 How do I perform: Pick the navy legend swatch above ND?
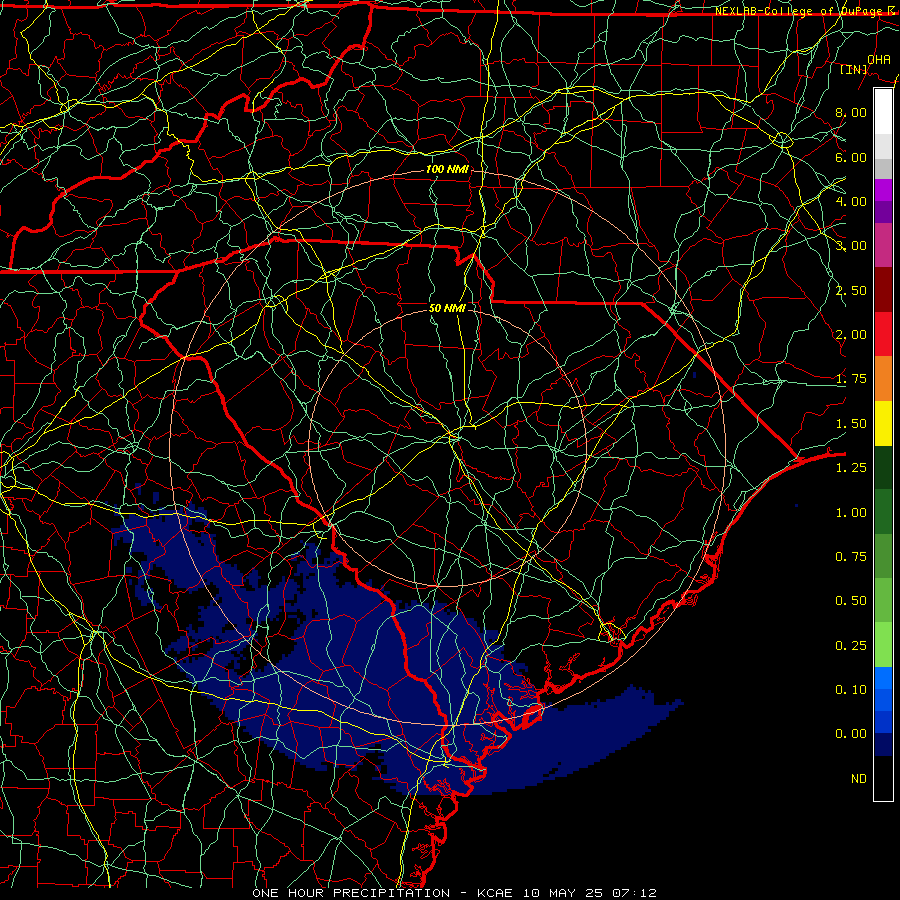[x=883, y=745]
